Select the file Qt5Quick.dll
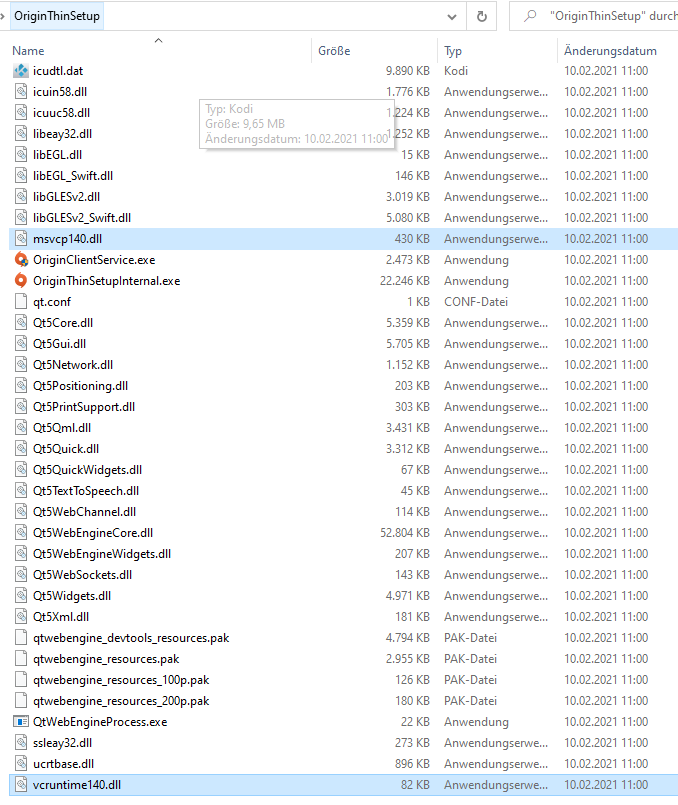 (66, 449)
